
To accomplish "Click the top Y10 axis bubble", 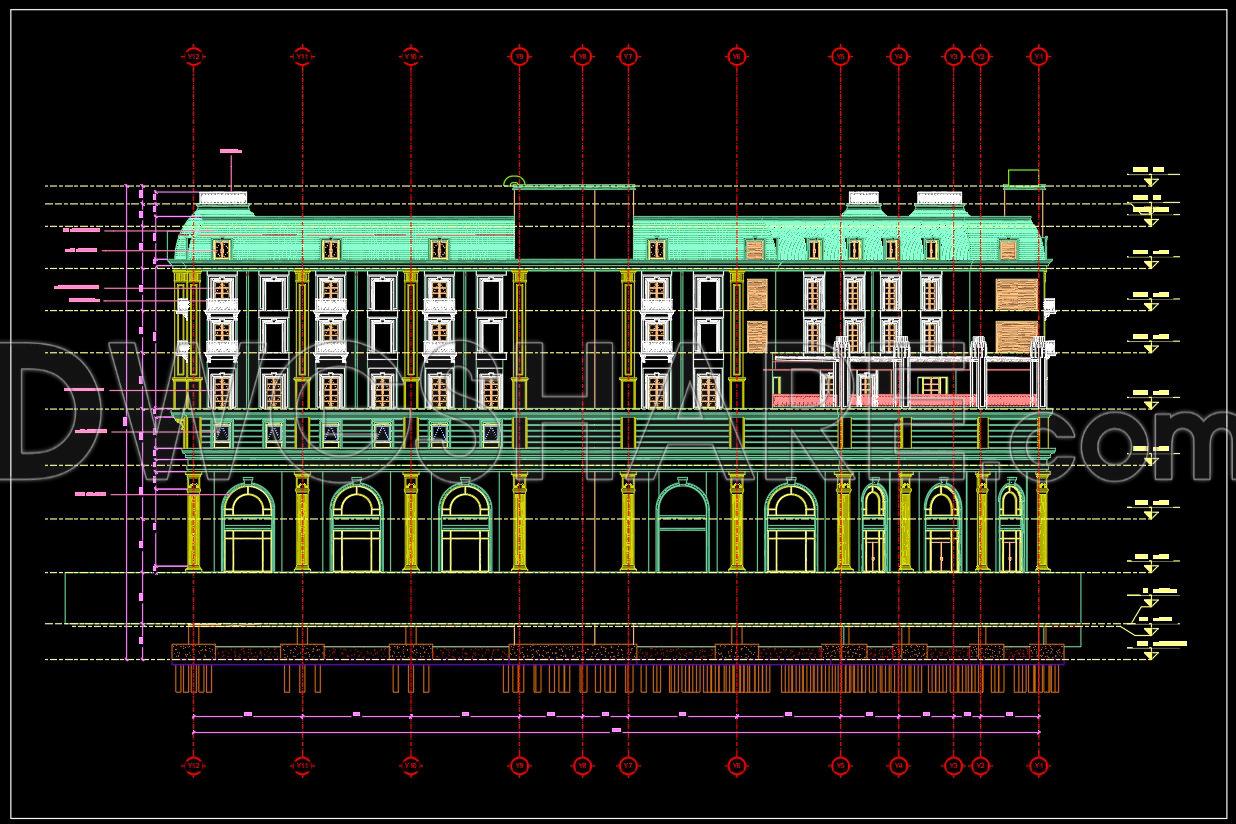I will tap(410, 57).
